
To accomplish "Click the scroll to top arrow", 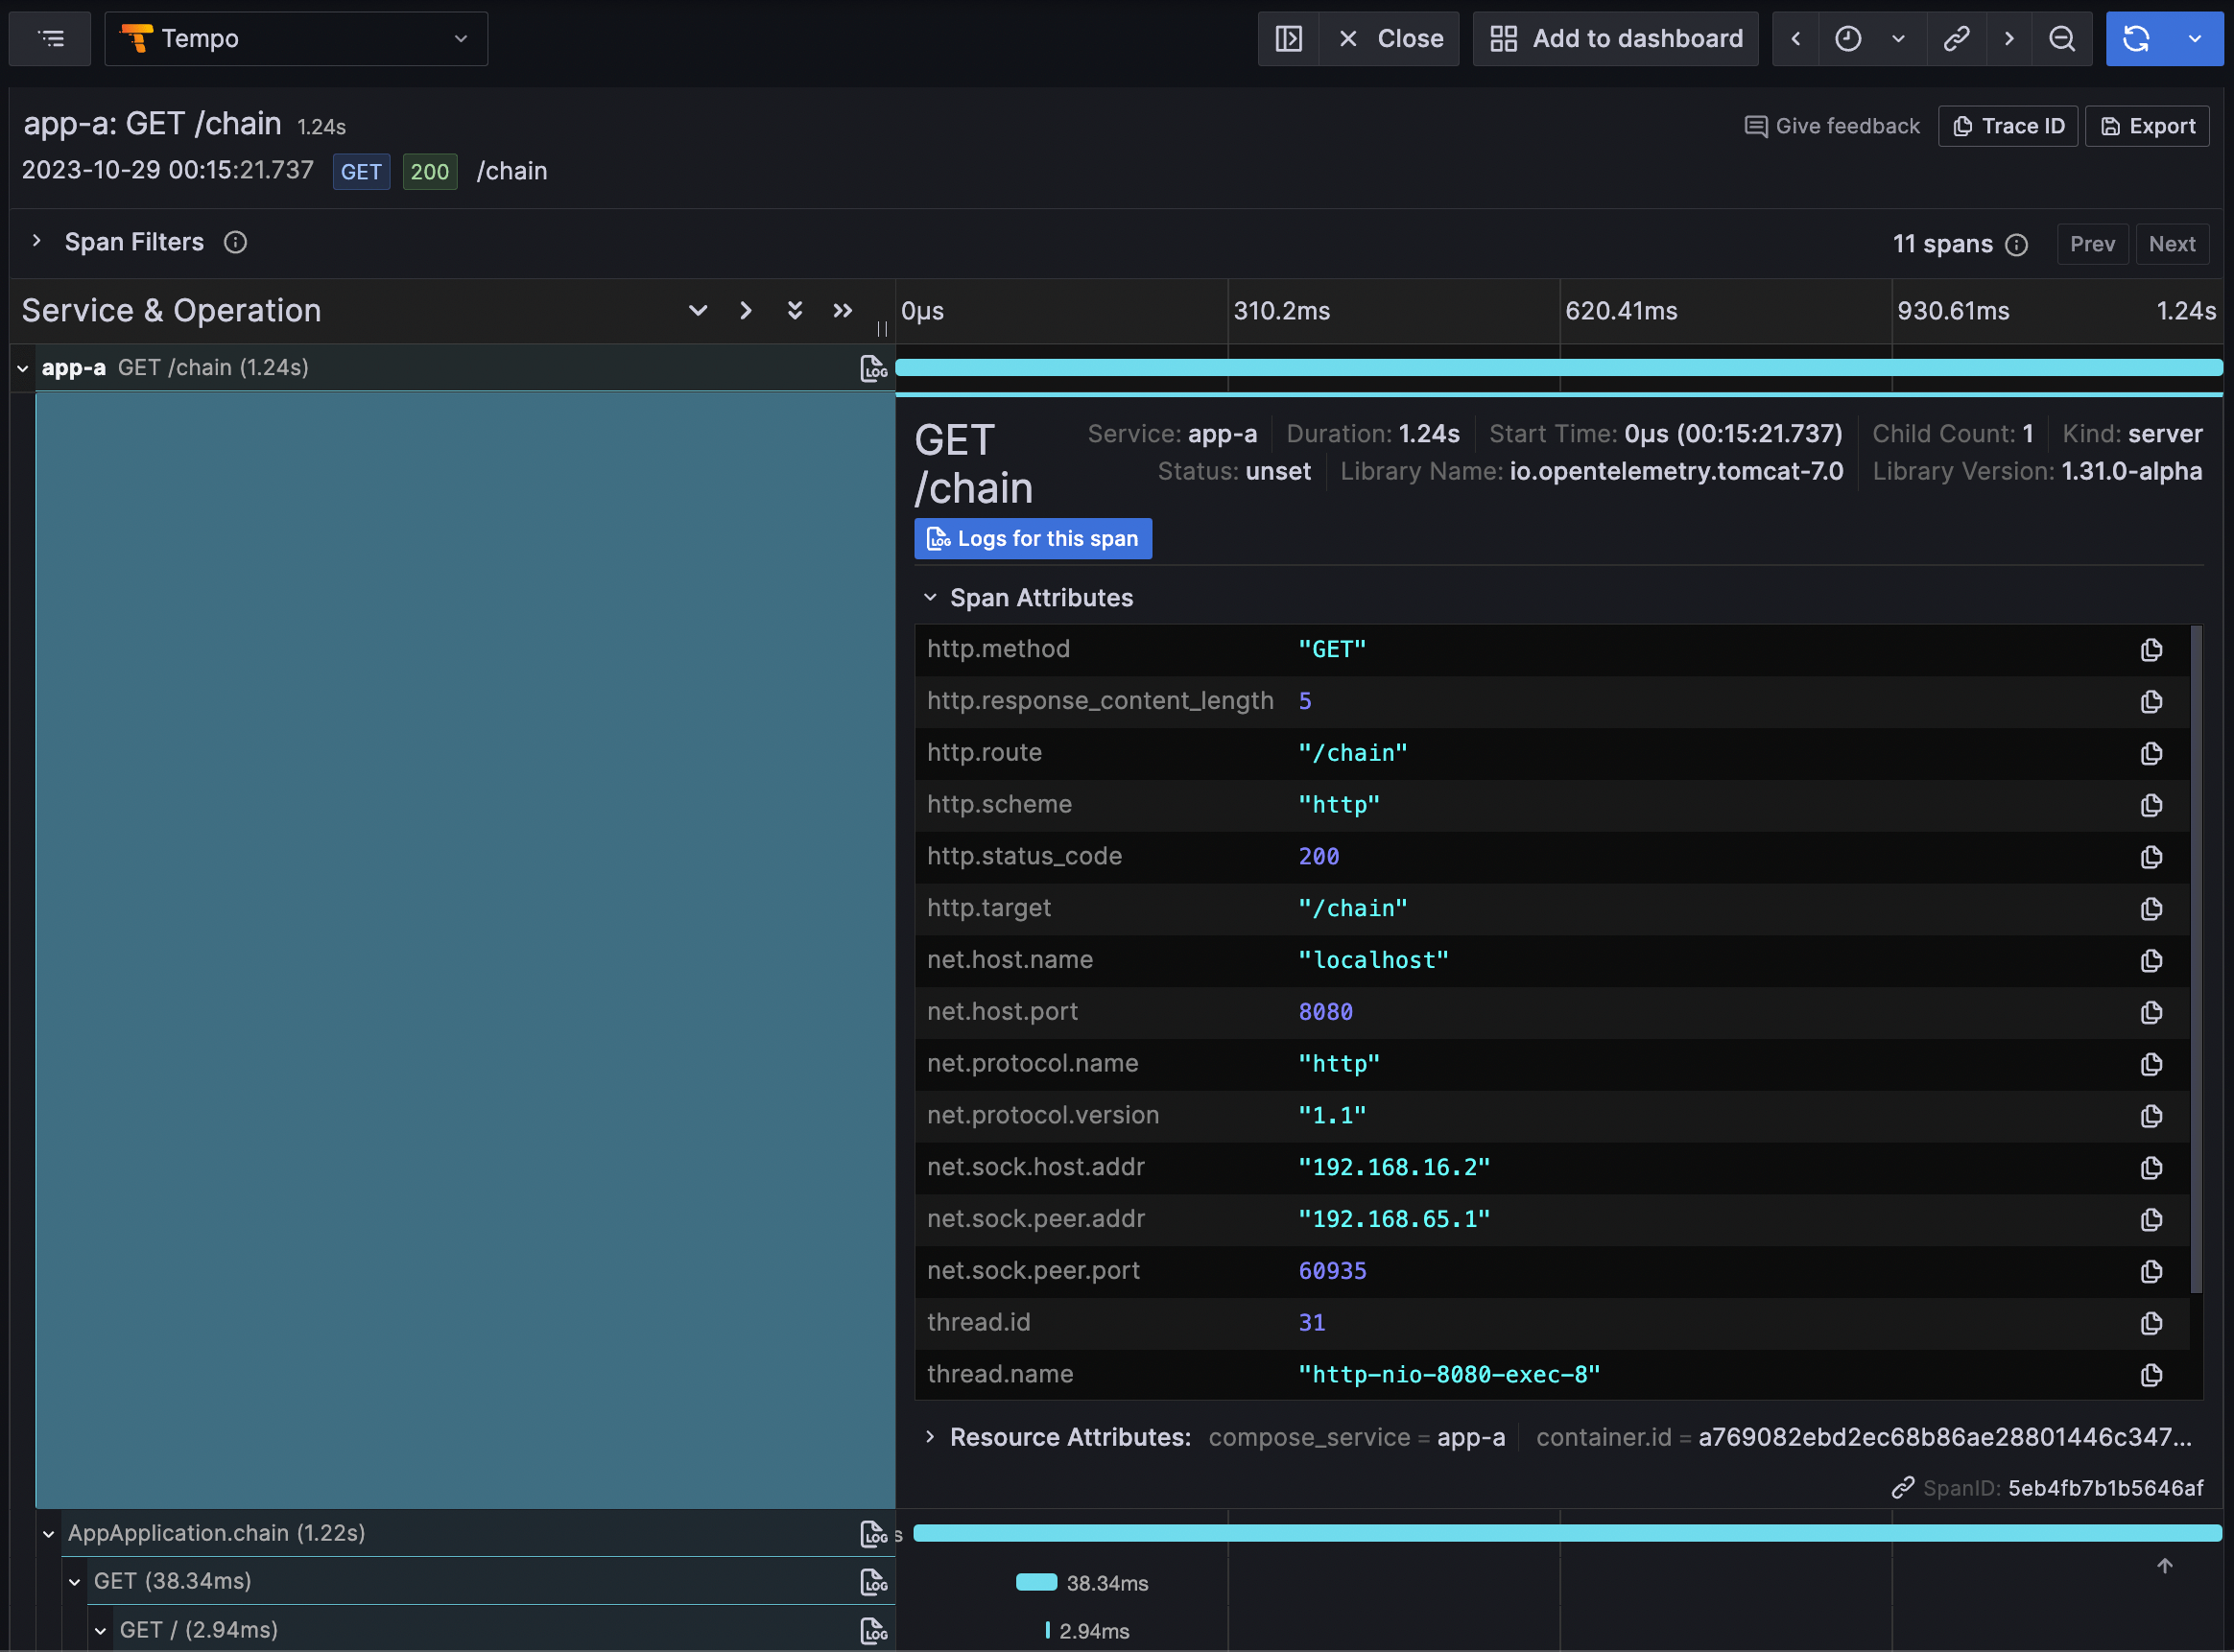I will [x=2164, y=1566].
